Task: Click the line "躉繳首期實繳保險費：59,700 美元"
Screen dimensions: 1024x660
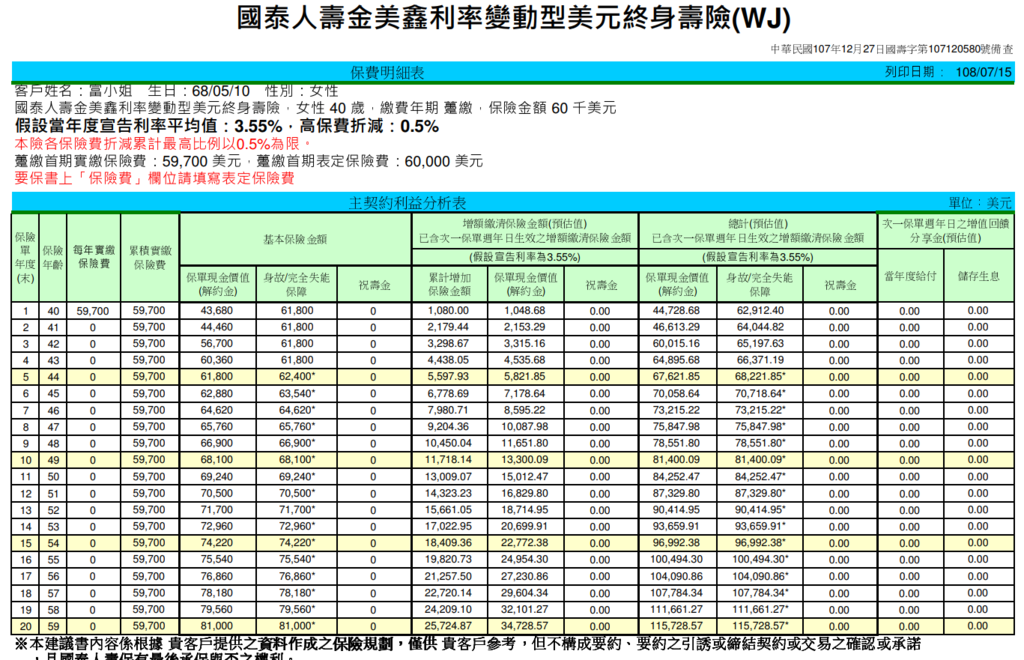Action: 128,161
